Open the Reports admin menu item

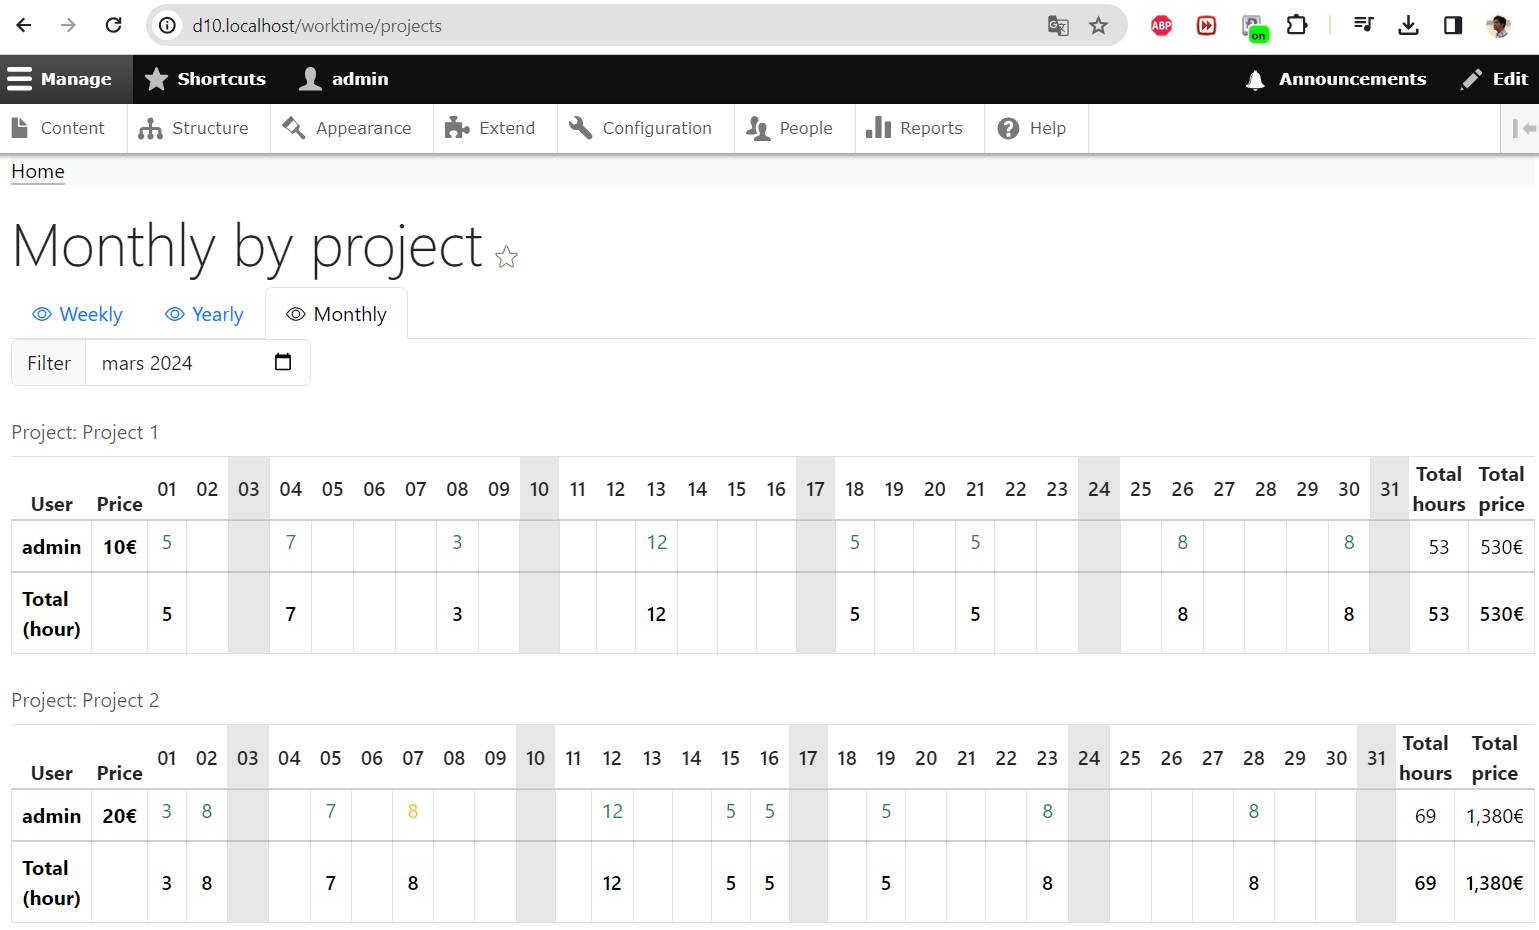coord(915,128)
